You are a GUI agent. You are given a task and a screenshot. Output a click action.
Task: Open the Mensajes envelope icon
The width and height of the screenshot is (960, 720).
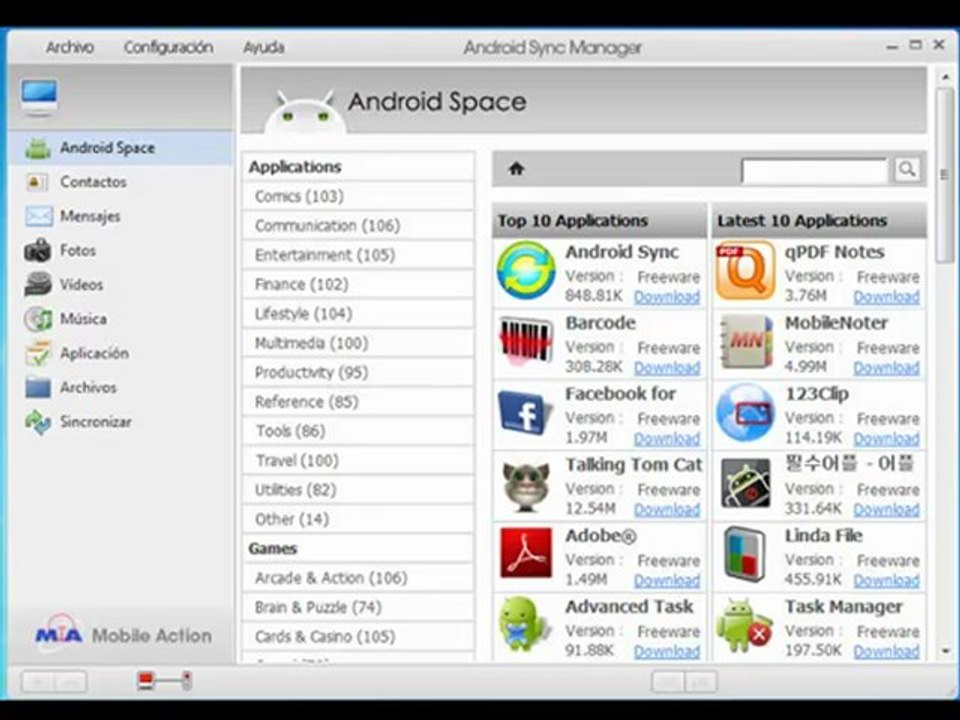tap(38, 216)
